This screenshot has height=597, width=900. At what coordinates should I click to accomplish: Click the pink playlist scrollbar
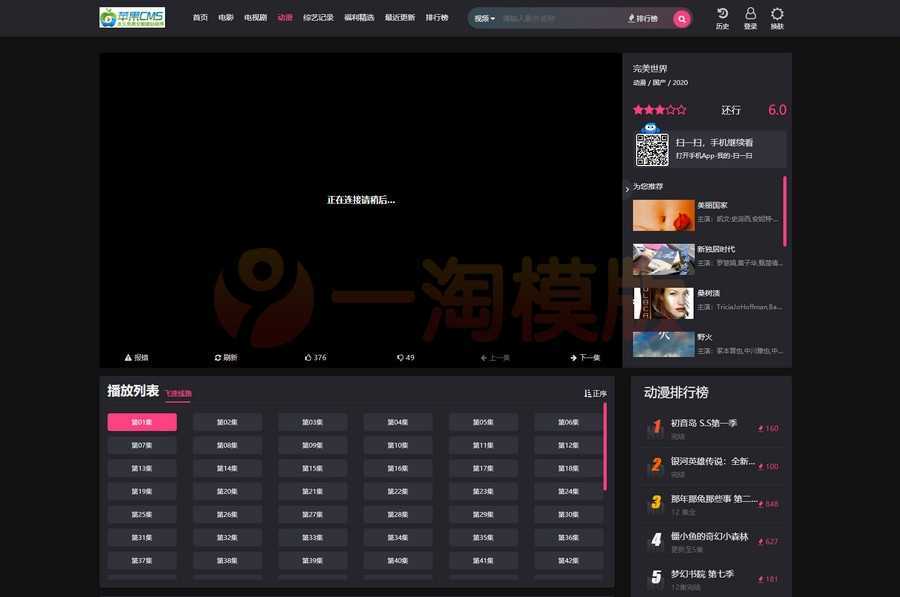(x=605, y=445)
